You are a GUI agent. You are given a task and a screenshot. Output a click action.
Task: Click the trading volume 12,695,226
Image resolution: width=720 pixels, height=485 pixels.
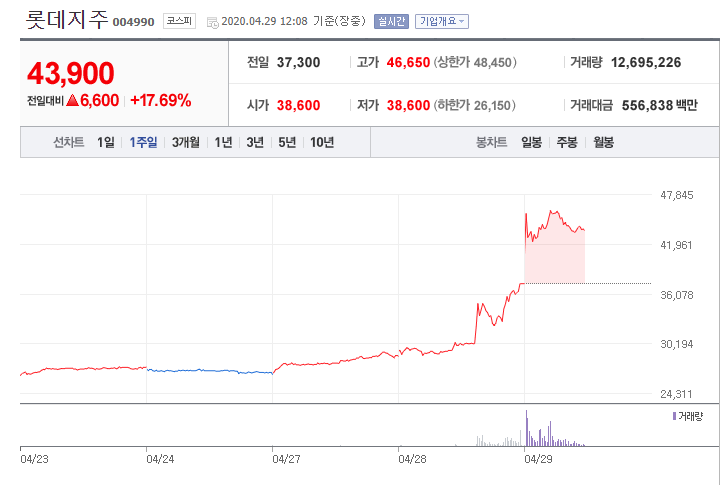(646, 62)
